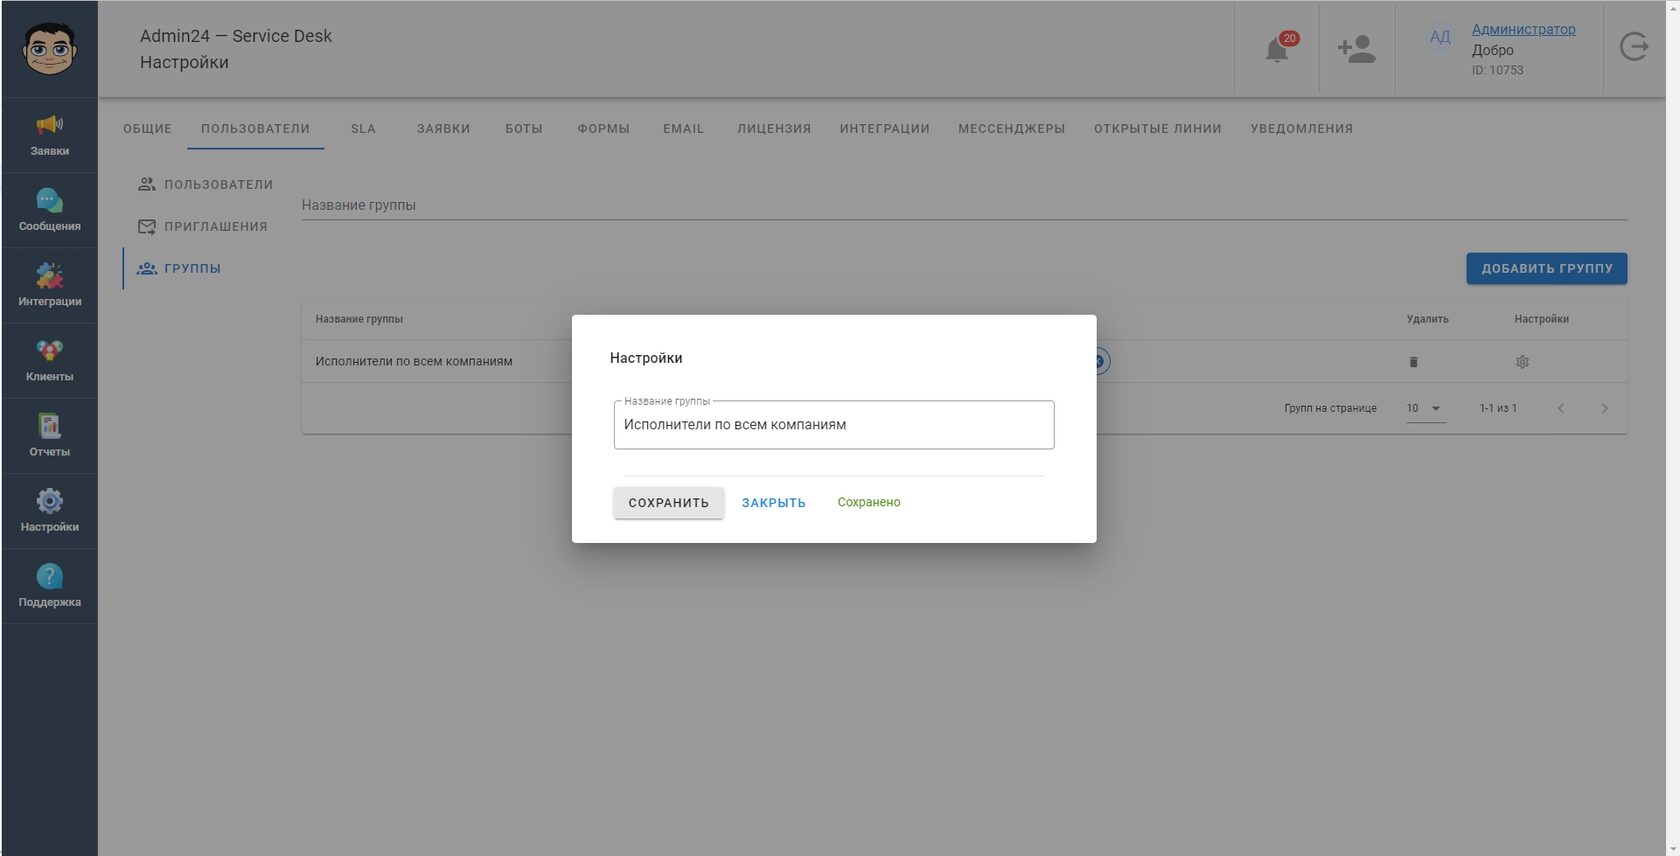
Task: Open Настройки in the left sidebar
Action: [x=49, y=511]
